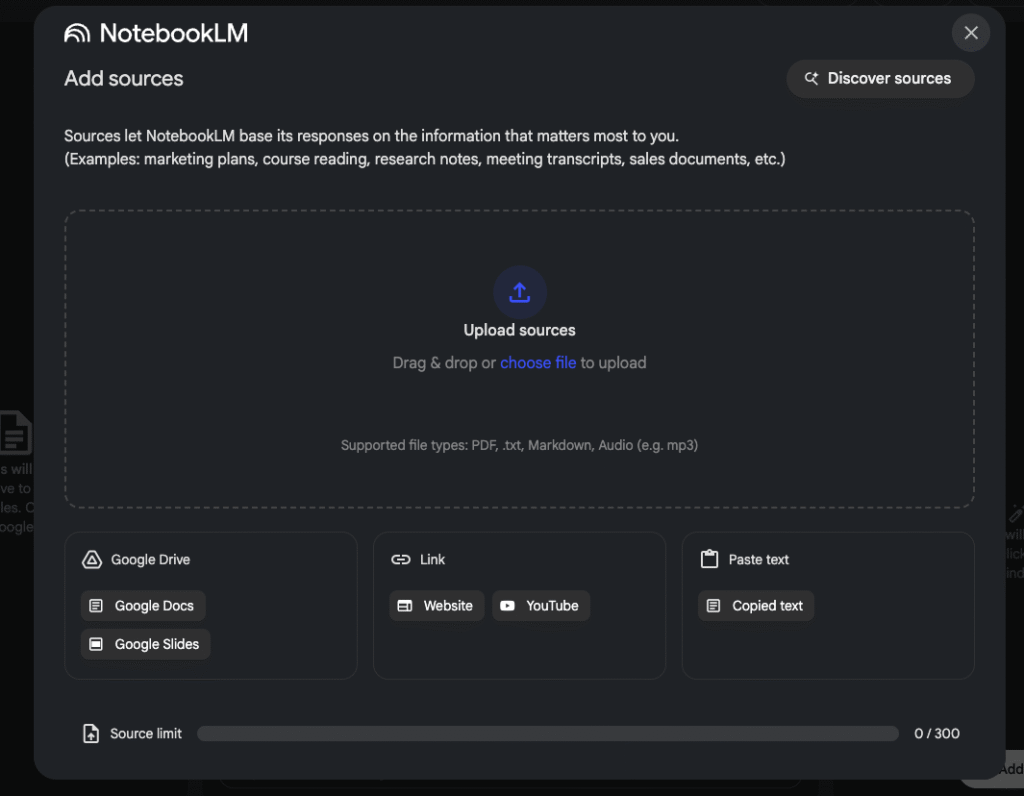Click the NotebookLM title text

pyautogui.click(x=174, y=33)
